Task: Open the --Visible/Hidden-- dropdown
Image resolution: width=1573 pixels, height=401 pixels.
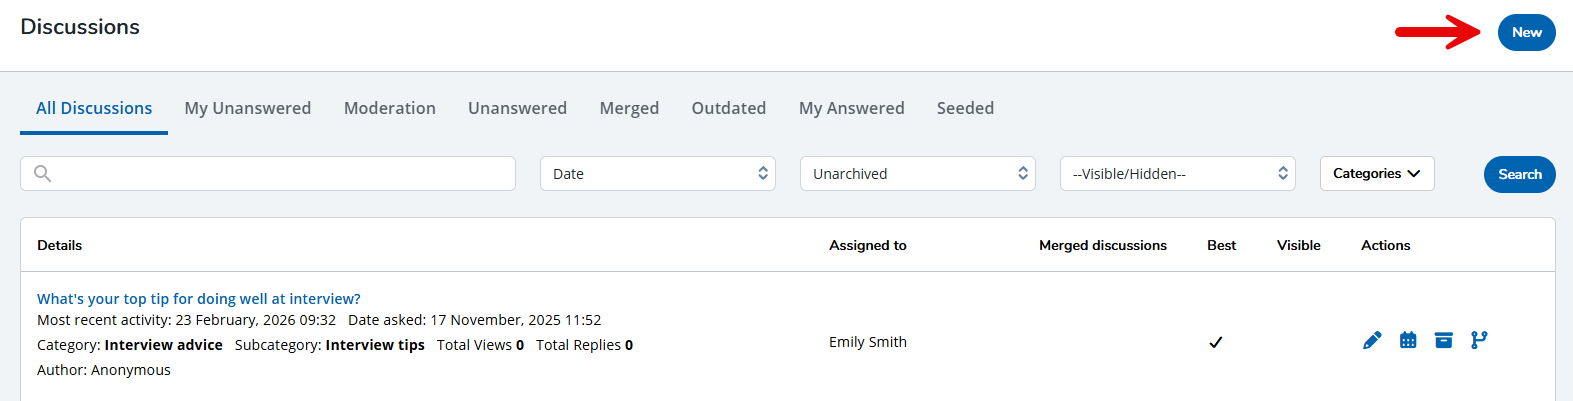Action: pyautogui.click(x=1177, y=174)
